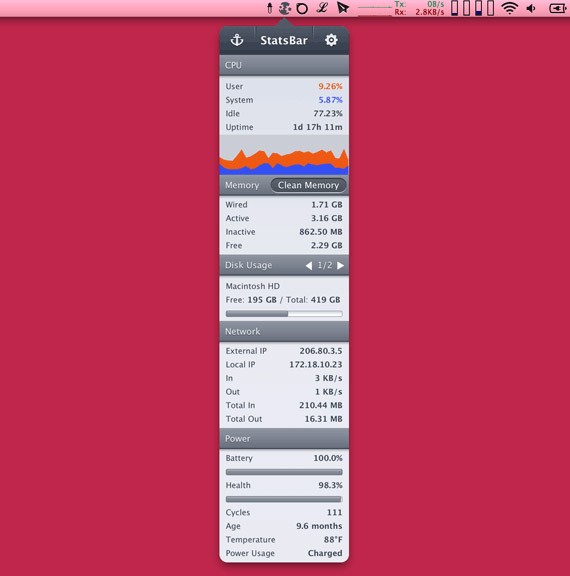Click the CPU section header
Screen dimensions: 570x576
tap(284, 65)
